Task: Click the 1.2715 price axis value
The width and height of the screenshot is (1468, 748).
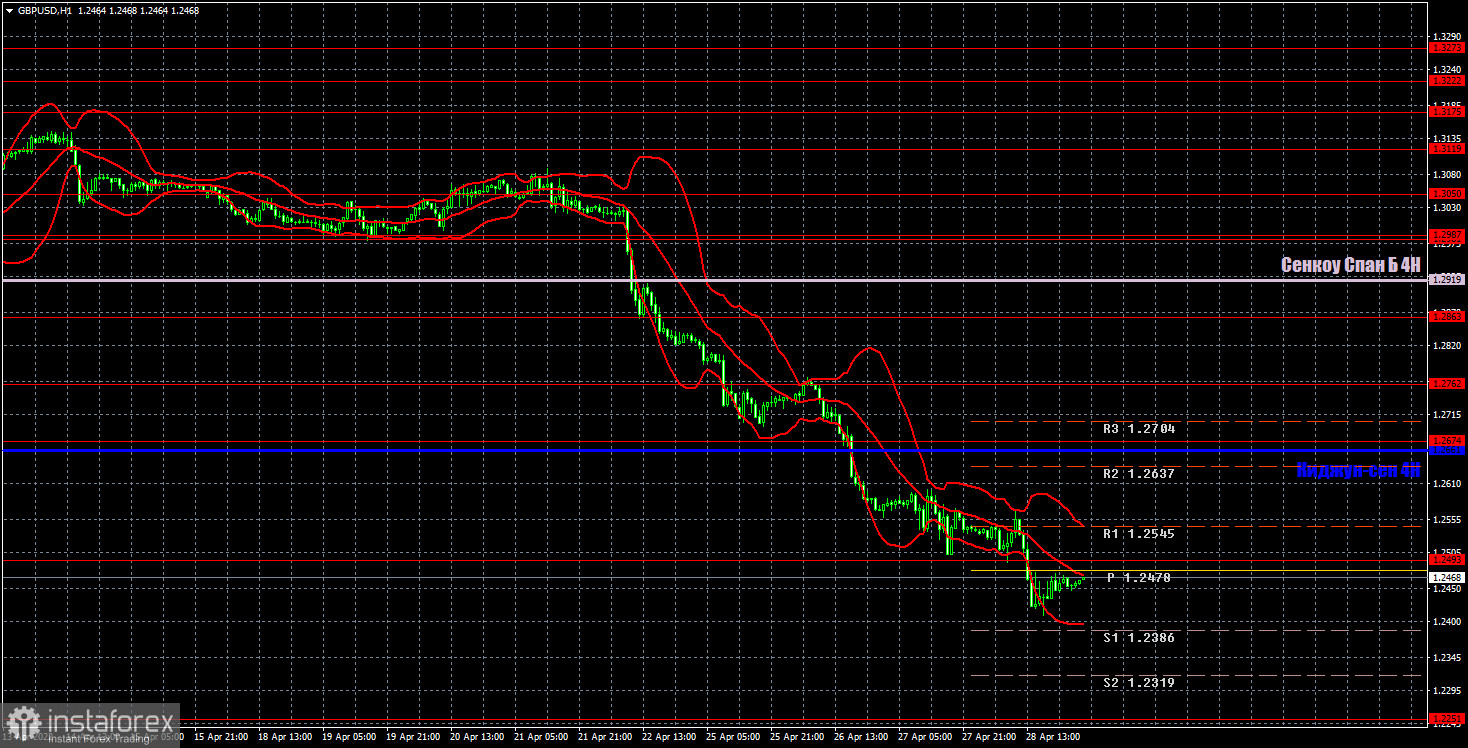Action: click(x=1446, y=414)
